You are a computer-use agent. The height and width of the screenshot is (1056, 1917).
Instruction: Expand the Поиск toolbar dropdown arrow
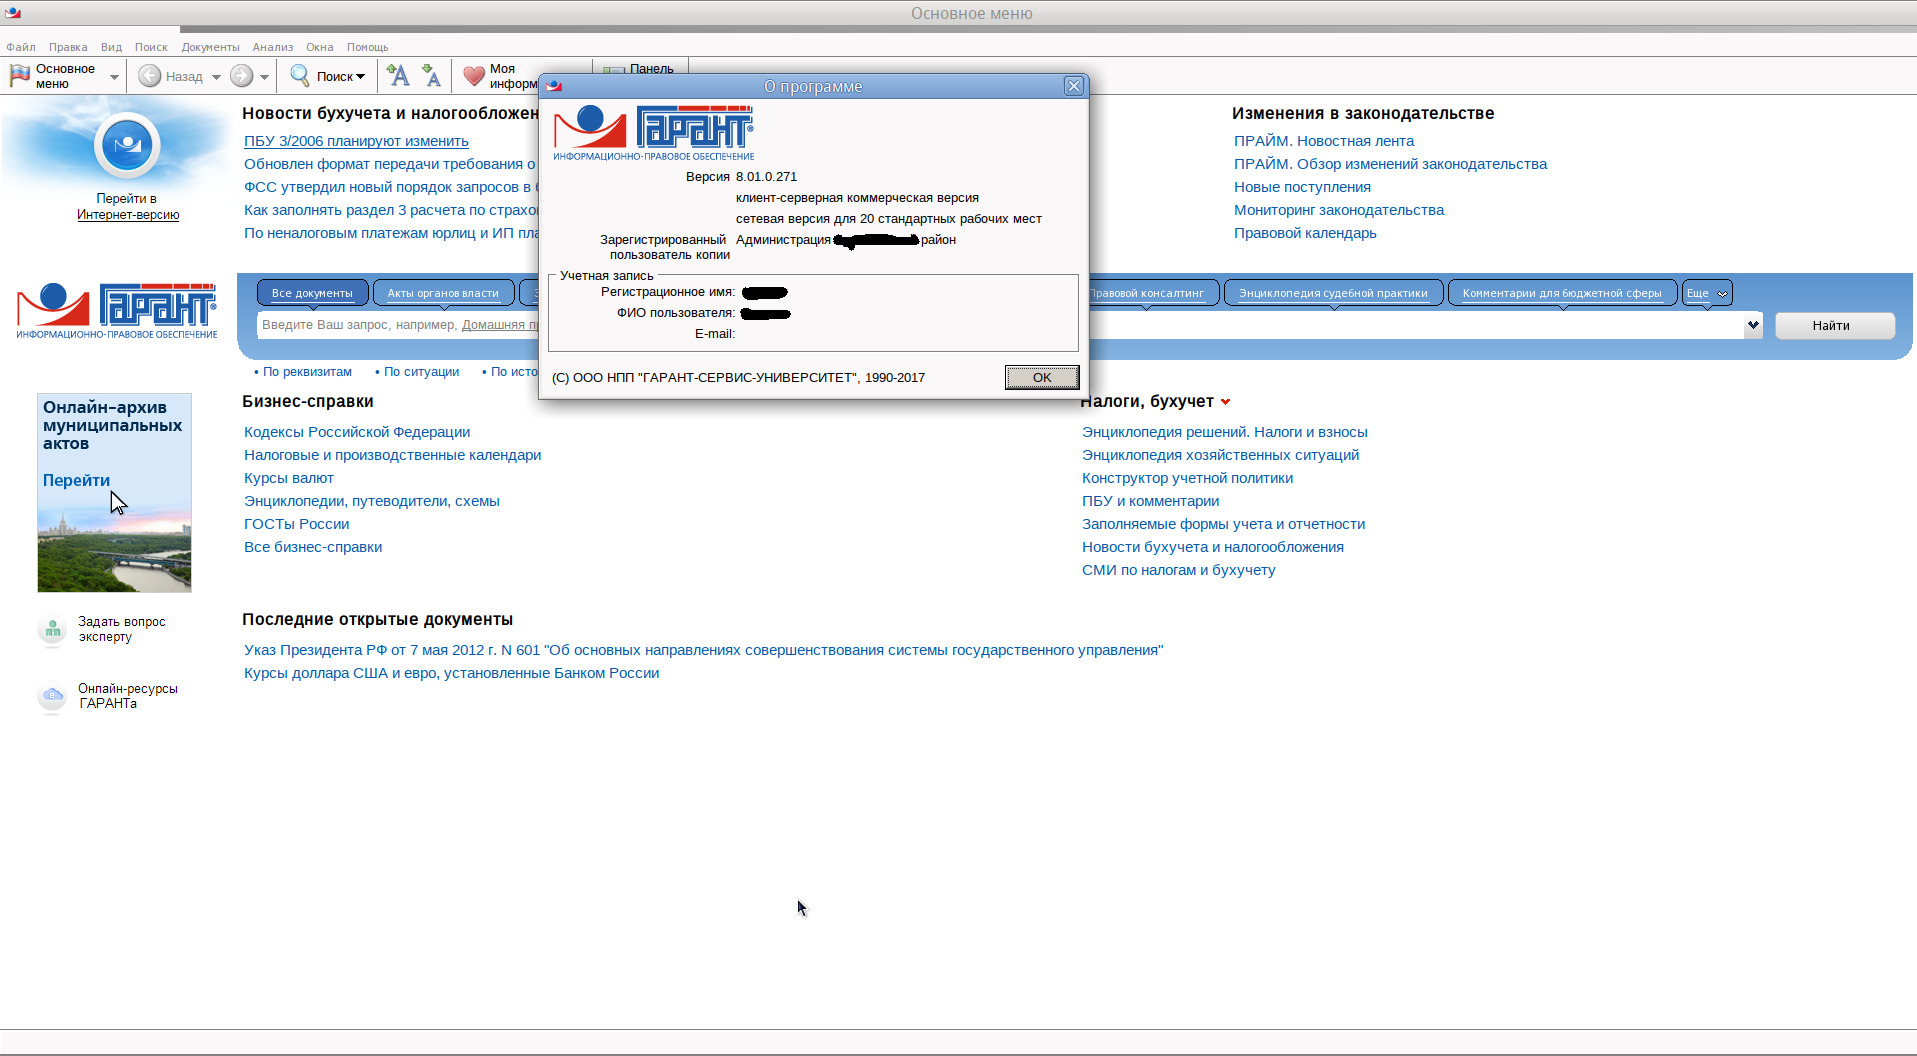point(361,77)
